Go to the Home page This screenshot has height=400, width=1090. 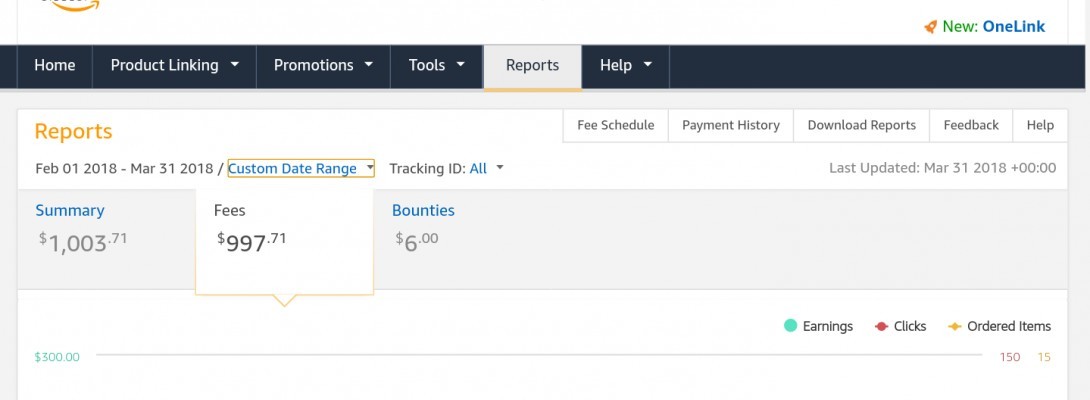pyautogui.click(x=55, y=65)
